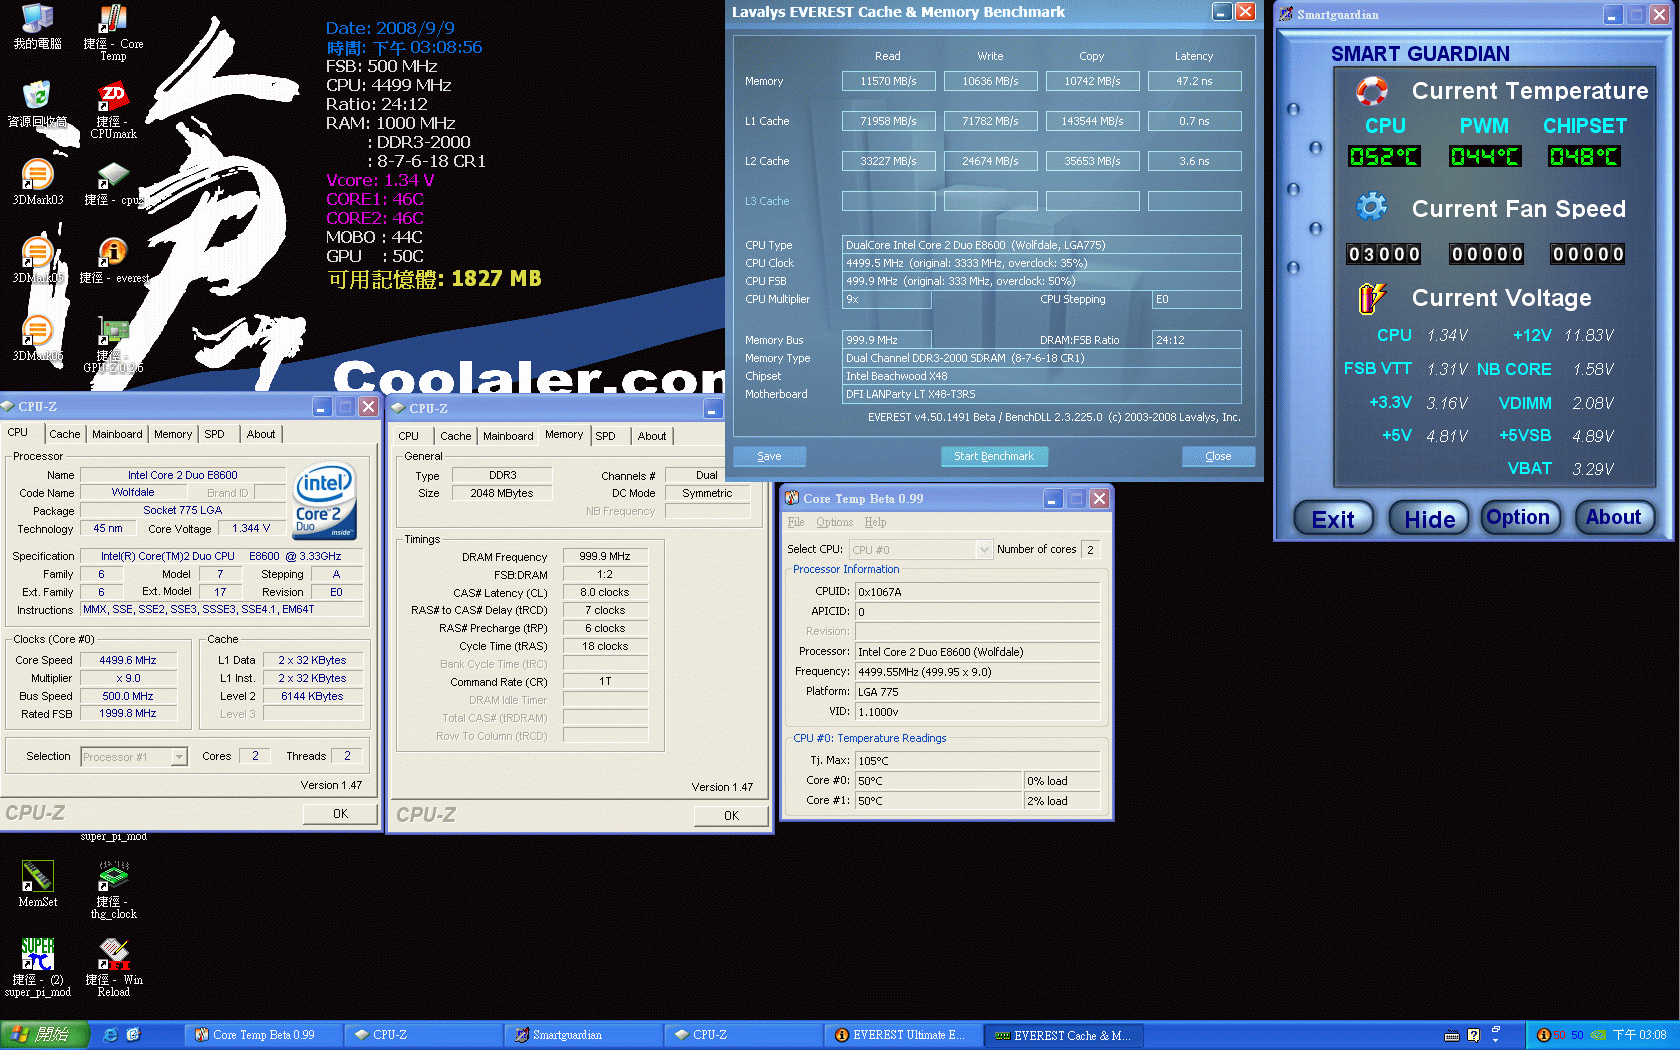Screen dimensions: 1680x1050
Task: Open the everest desktop shortcut
Action: point(113,262)
